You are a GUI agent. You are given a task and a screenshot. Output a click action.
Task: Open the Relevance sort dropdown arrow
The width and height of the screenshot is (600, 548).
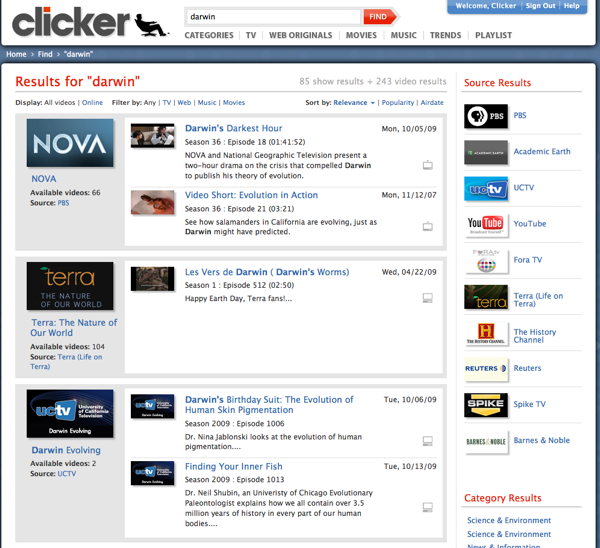[373, 103]
